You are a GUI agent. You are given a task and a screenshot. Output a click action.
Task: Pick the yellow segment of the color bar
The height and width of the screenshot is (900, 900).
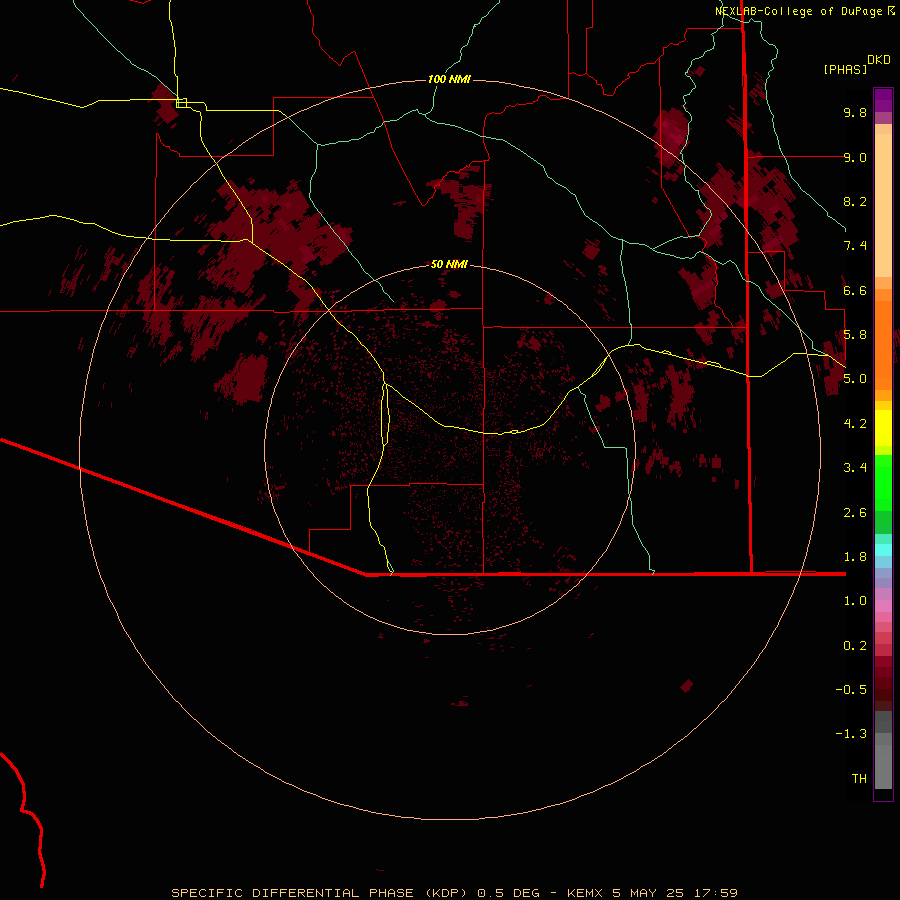tap(883, 427)
